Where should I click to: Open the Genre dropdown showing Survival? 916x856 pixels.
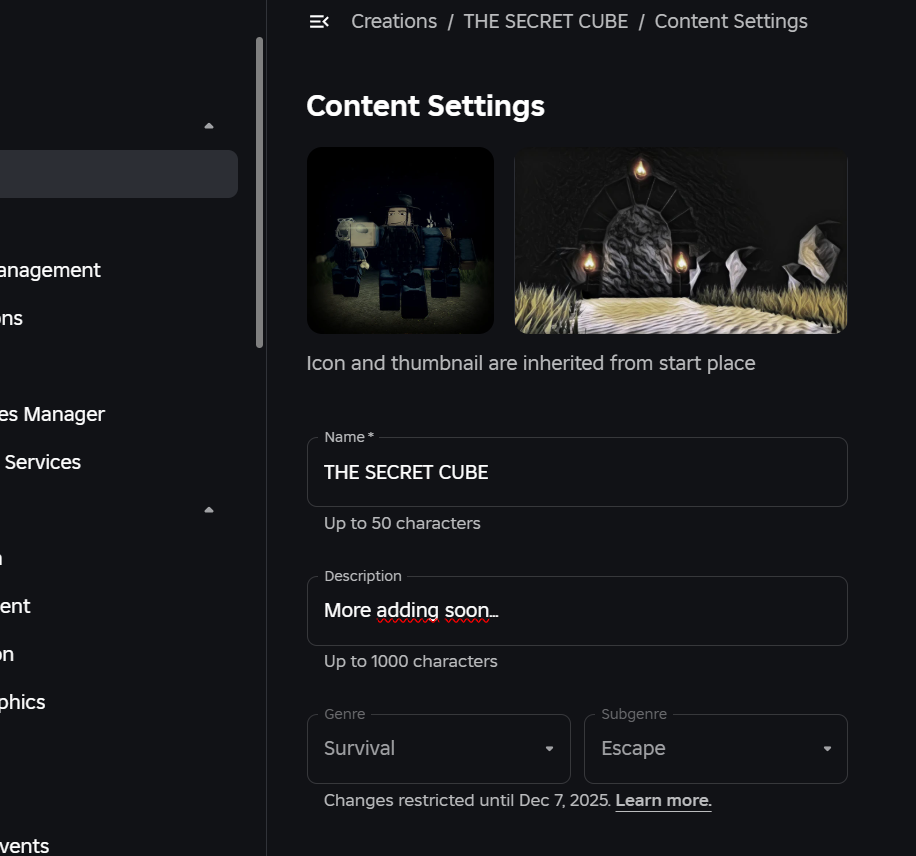point(438,748)
